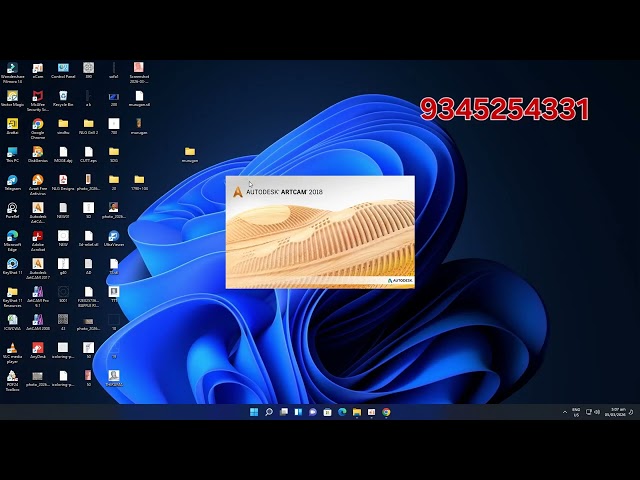Open the Vector Magic shortcut

pyautogui.click(x=12, y=99)
